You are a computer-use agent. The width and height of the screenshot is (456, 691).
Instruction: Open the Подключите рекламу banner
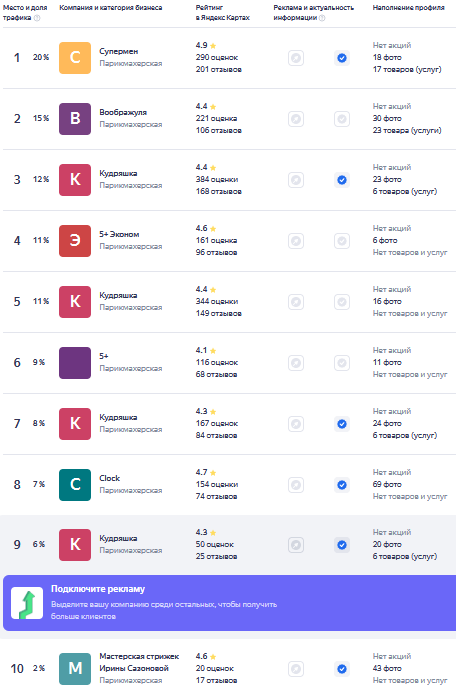[x=229, y=602]
